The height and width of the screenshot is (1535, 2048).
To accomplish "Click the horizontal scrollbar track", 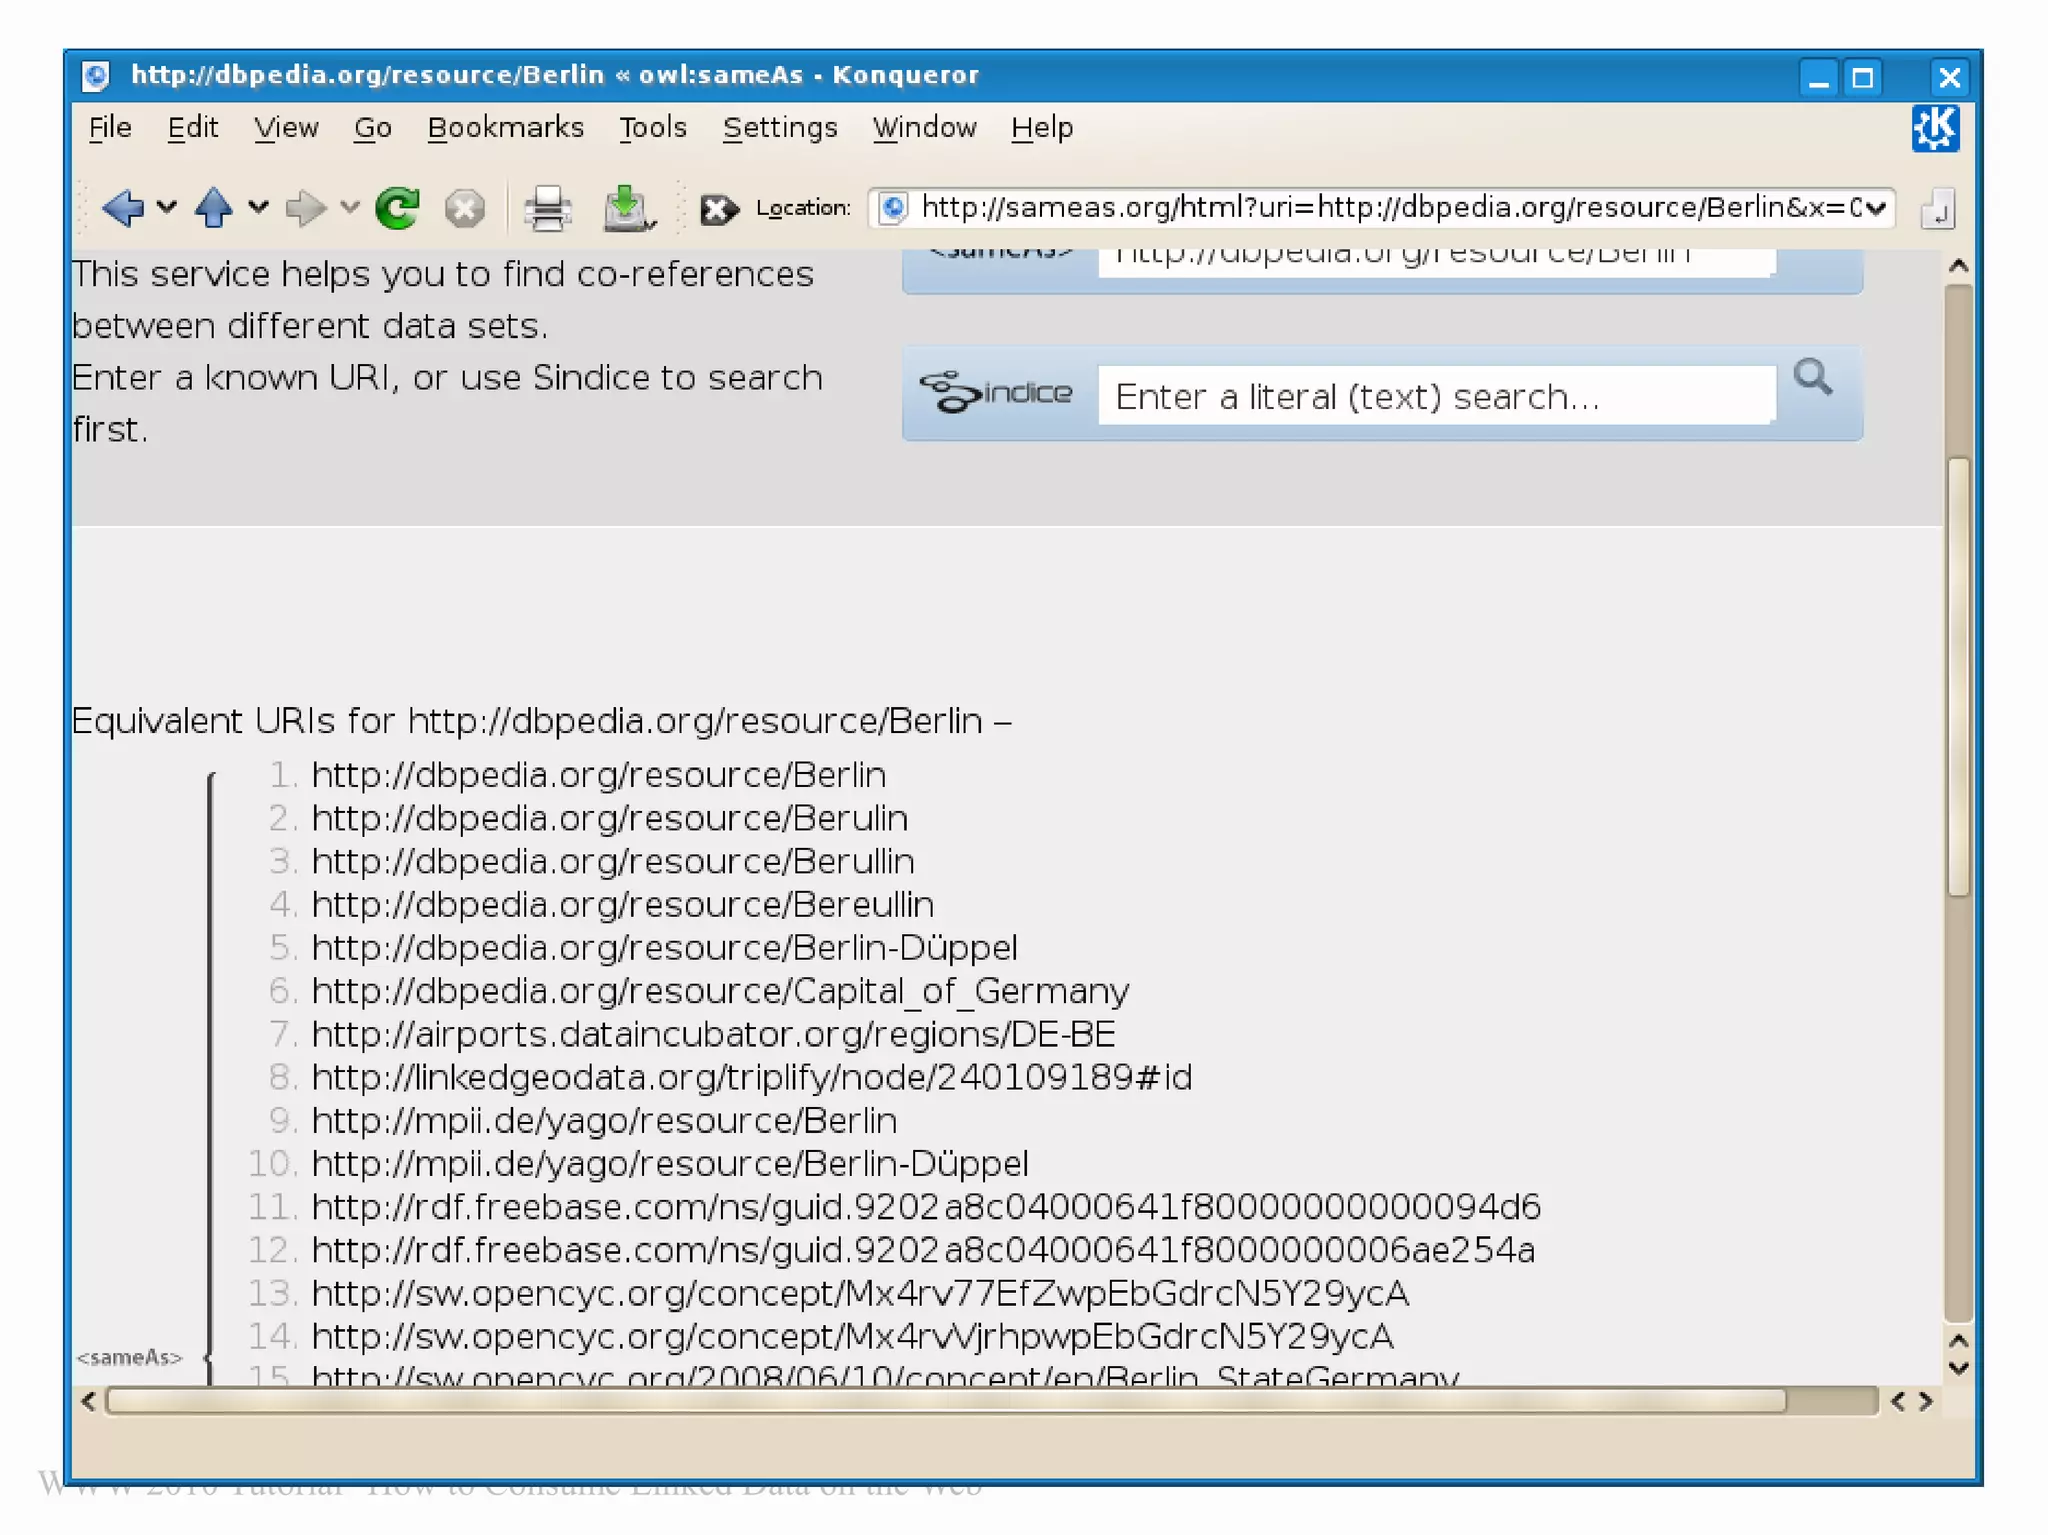I will 1830,1401.
